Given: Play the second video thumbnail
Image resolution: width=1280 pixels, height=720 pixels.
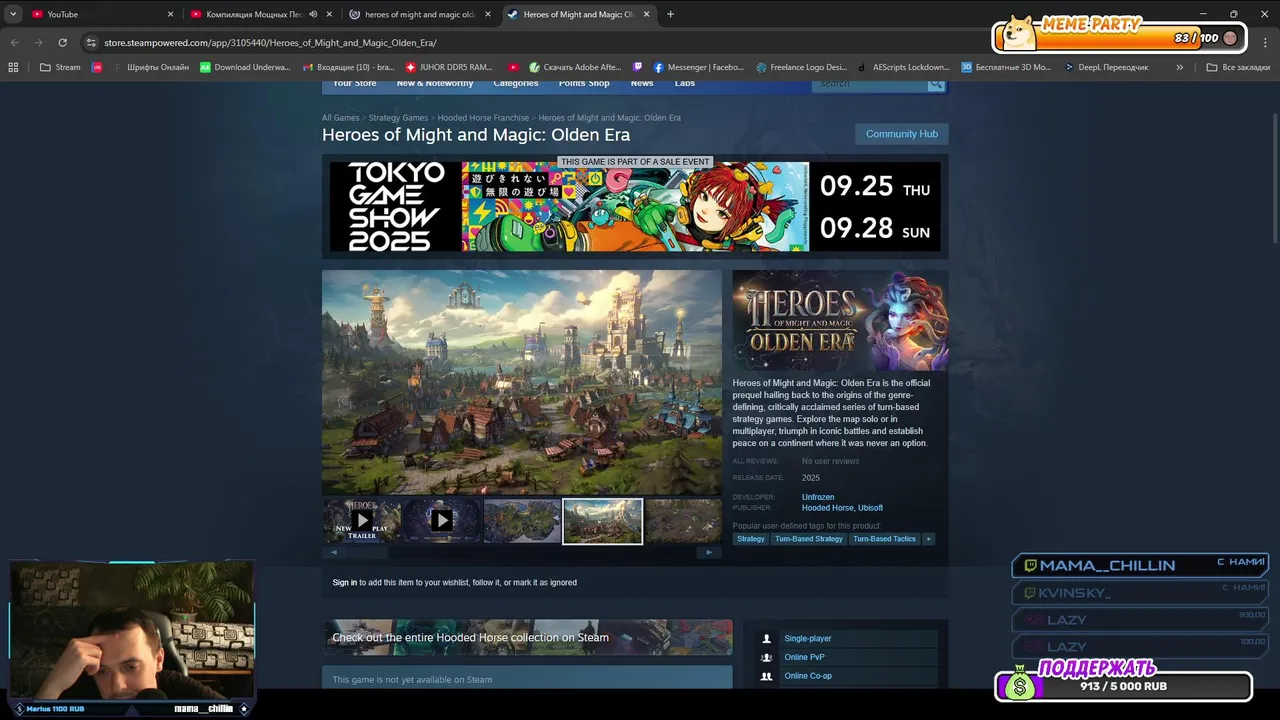Looking at the screenshot, I should (441, 521).
